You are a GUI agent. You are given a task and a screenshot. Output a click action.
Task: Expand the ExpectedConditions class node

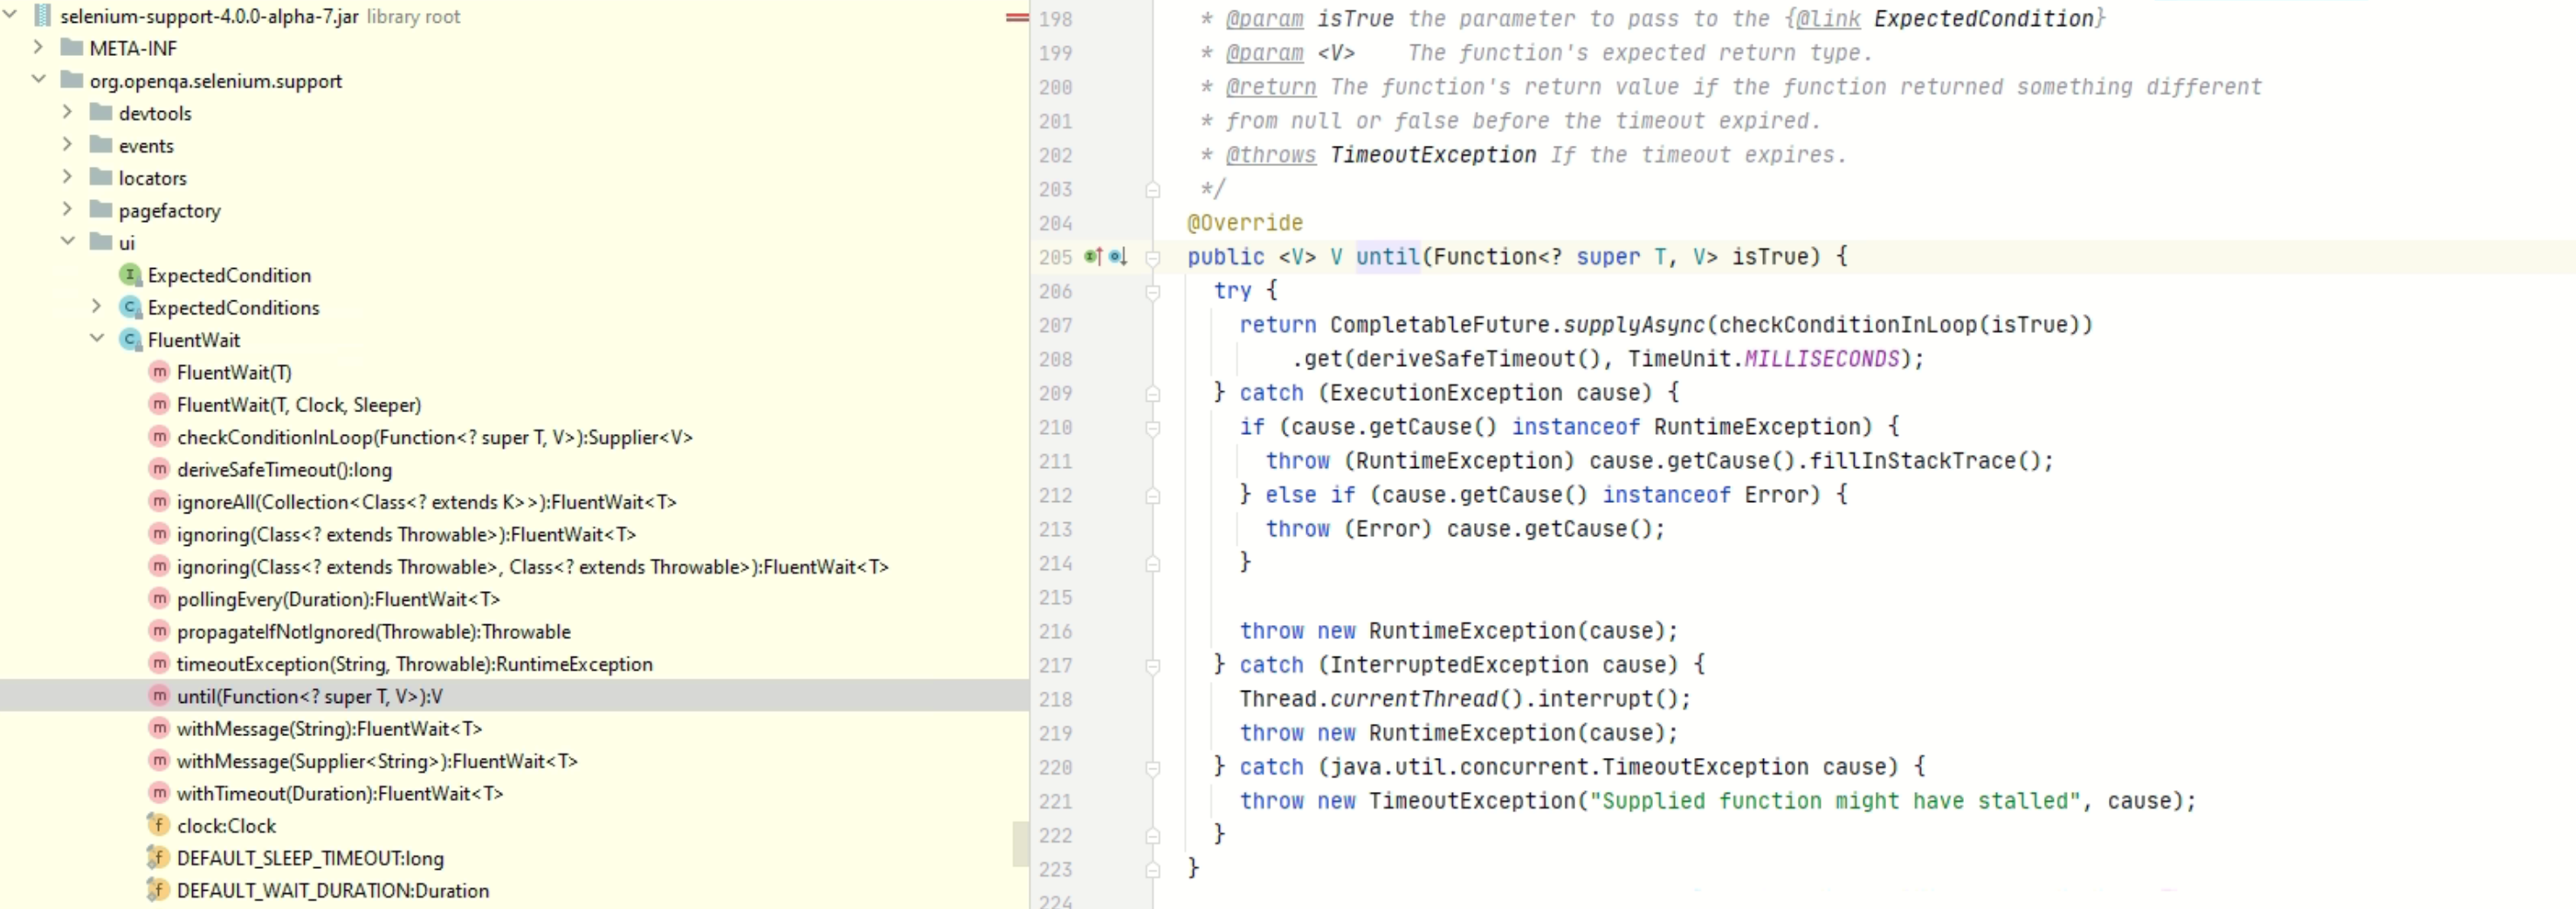(x=96, y=307)
